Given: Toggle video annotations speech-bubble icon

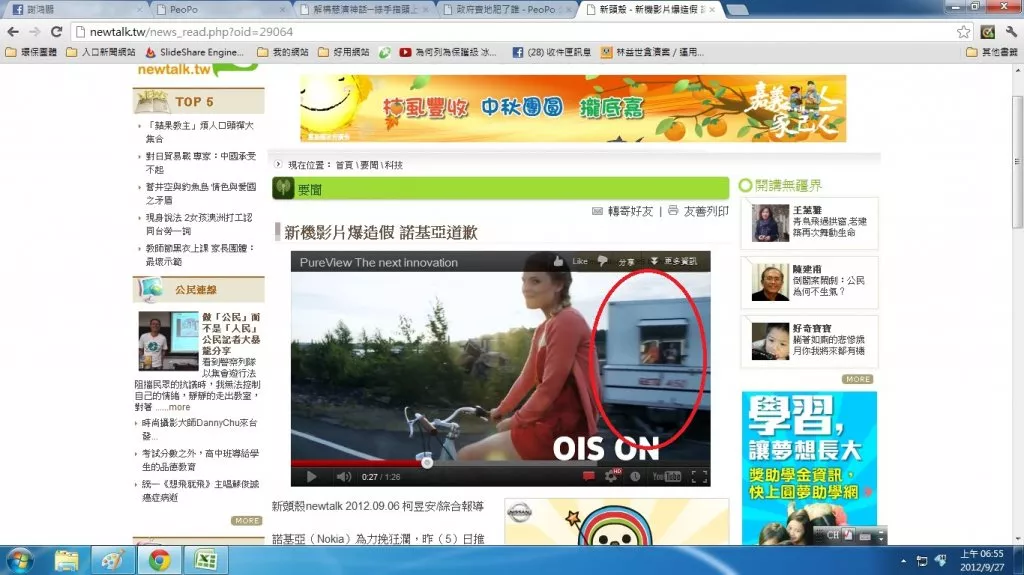Looking at the screenshot, I should coord(588,476).
